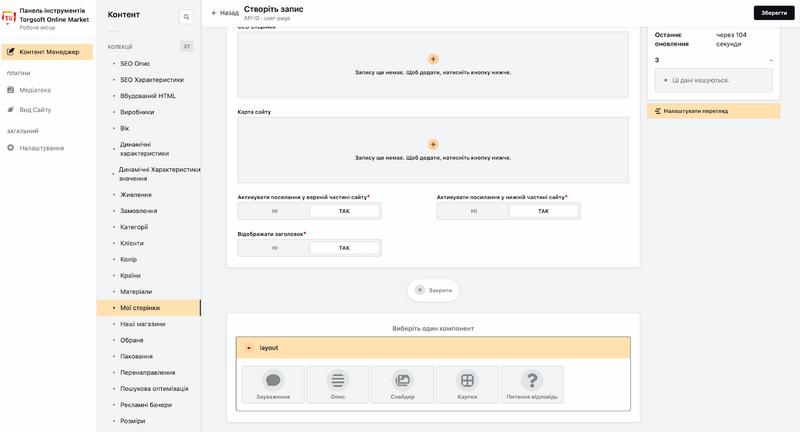Viewport: 800px width, 432px height.
Task: Open Контент Менеджер in sidebar
Action: [47, 52]
